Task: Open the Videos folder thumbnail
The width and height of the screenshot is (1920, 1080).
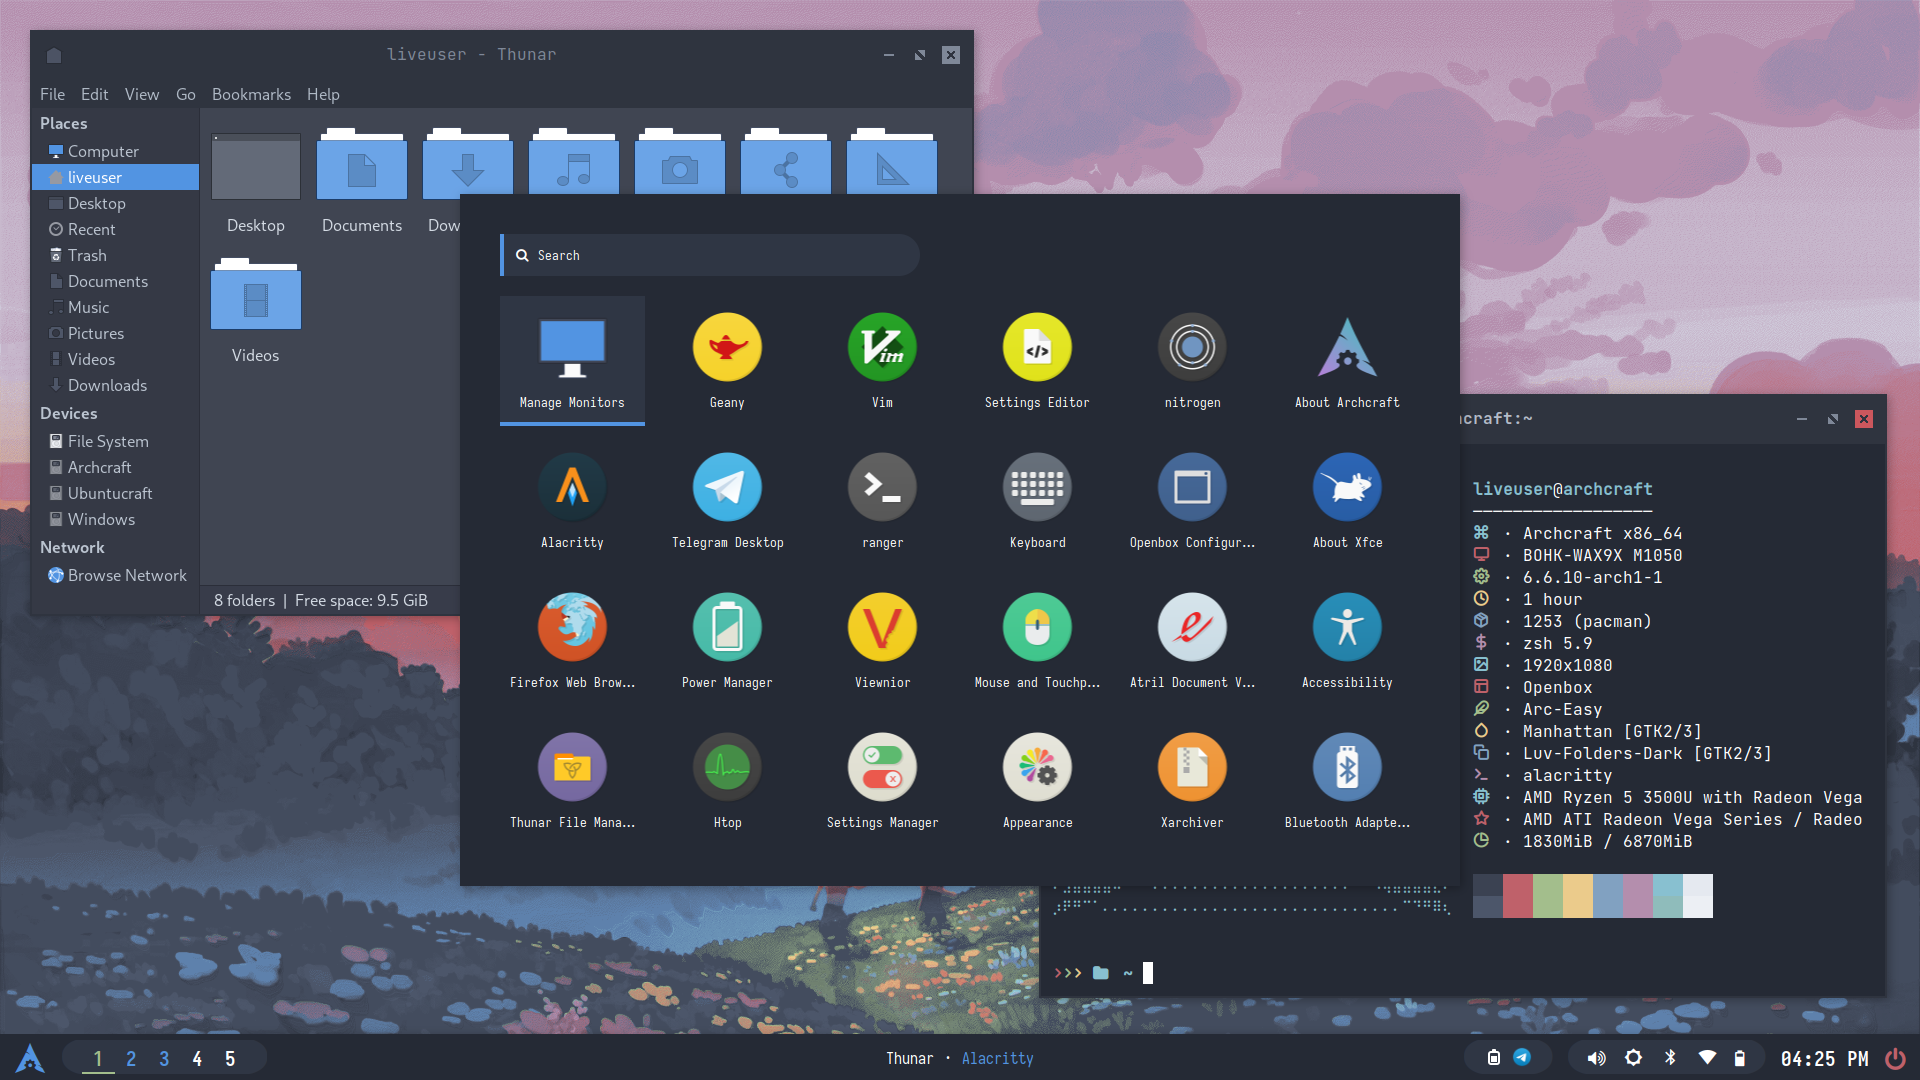Action: click(256, 300)
